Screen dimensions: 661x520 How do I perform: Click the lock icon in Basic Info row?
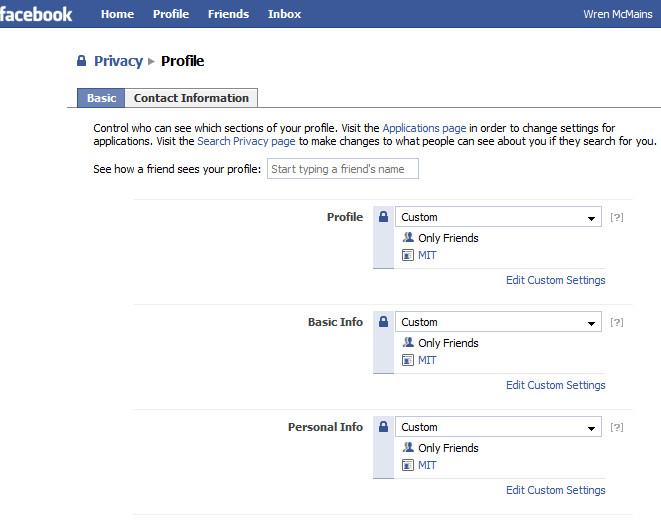click(383, 322)
